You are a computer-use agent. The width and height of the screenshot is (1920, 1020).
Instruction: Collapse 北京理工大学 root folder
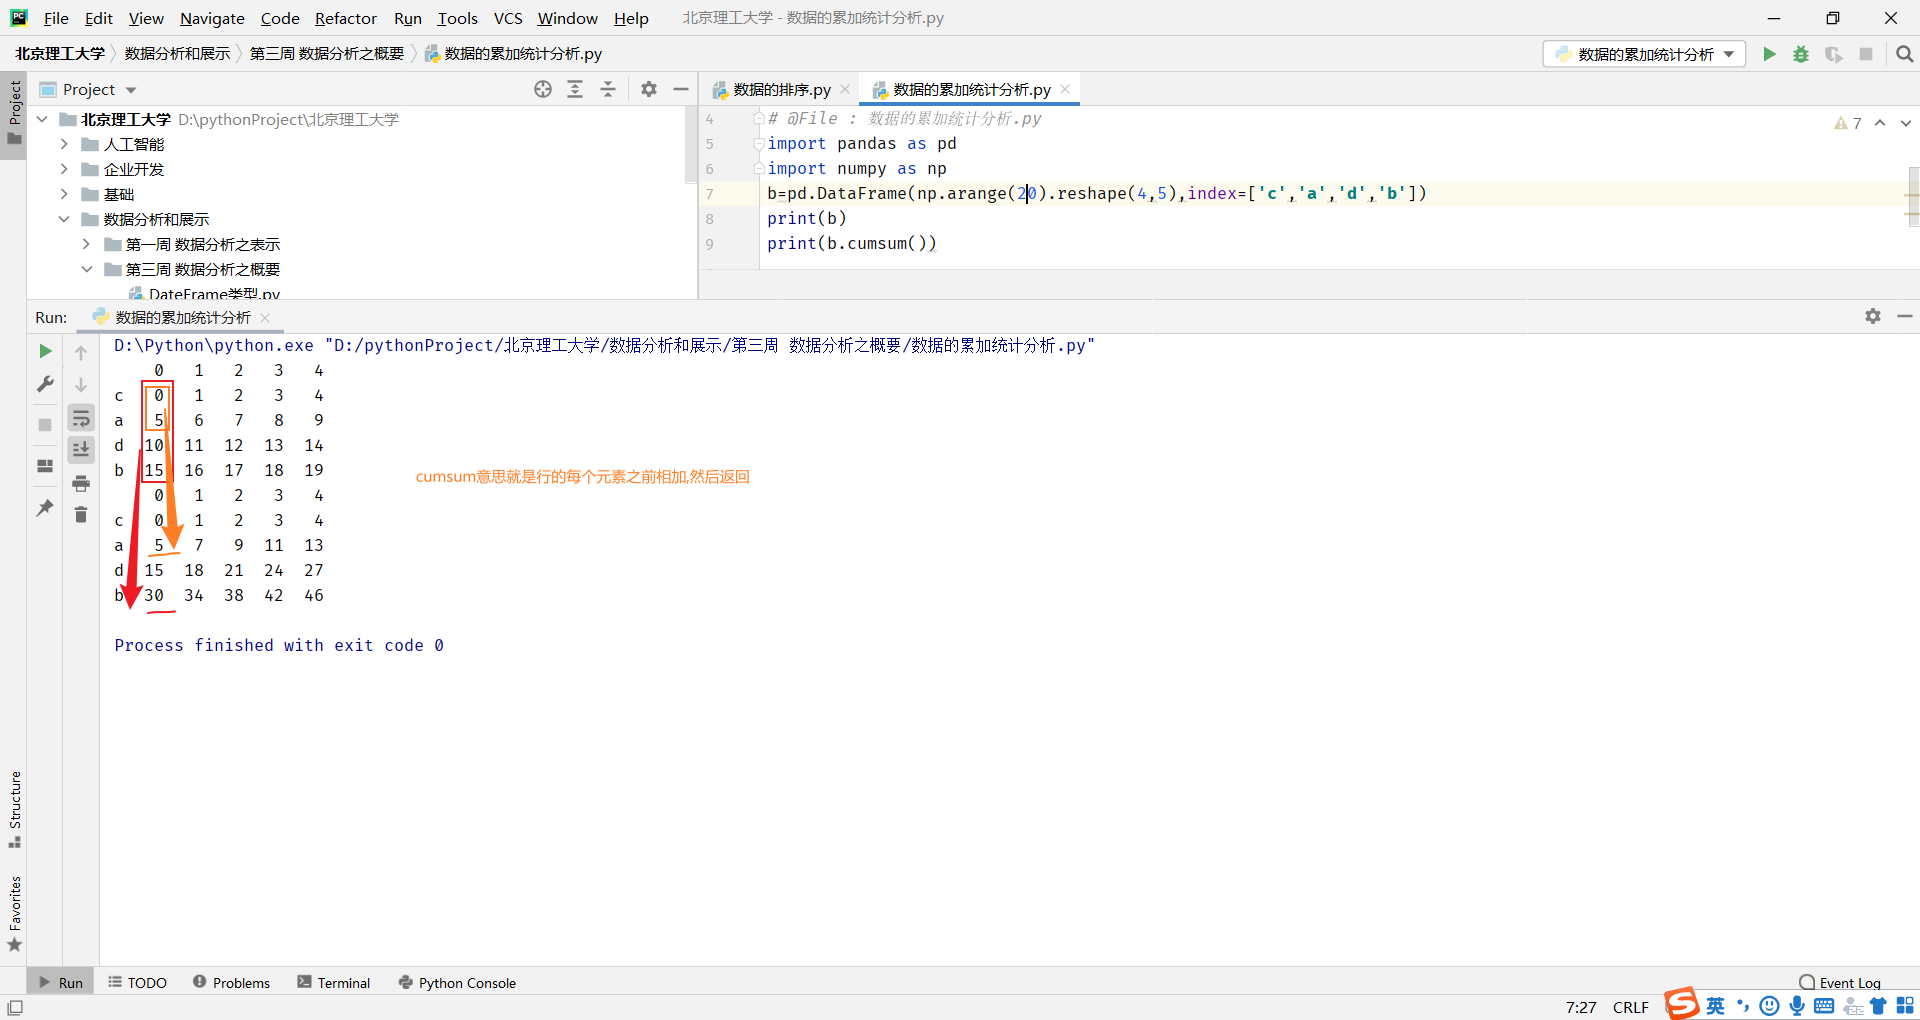pyautogui.click(x=42, y=119)
